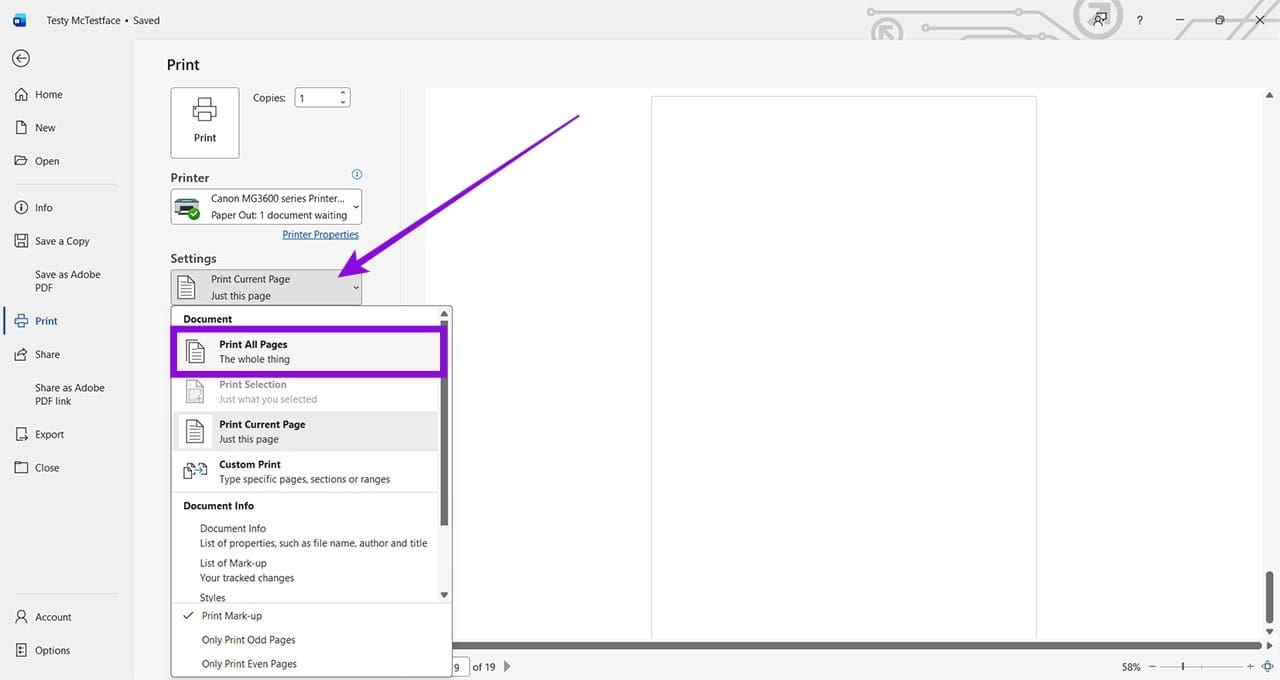Click Close in the sidebar

pyautogui.click(x=37, y=468)
